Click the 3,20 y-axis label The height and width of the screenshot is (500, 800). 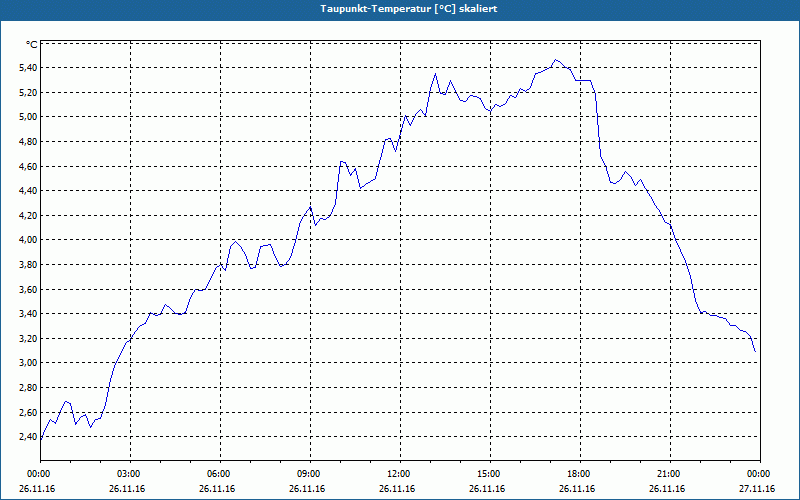pos(29,338)
